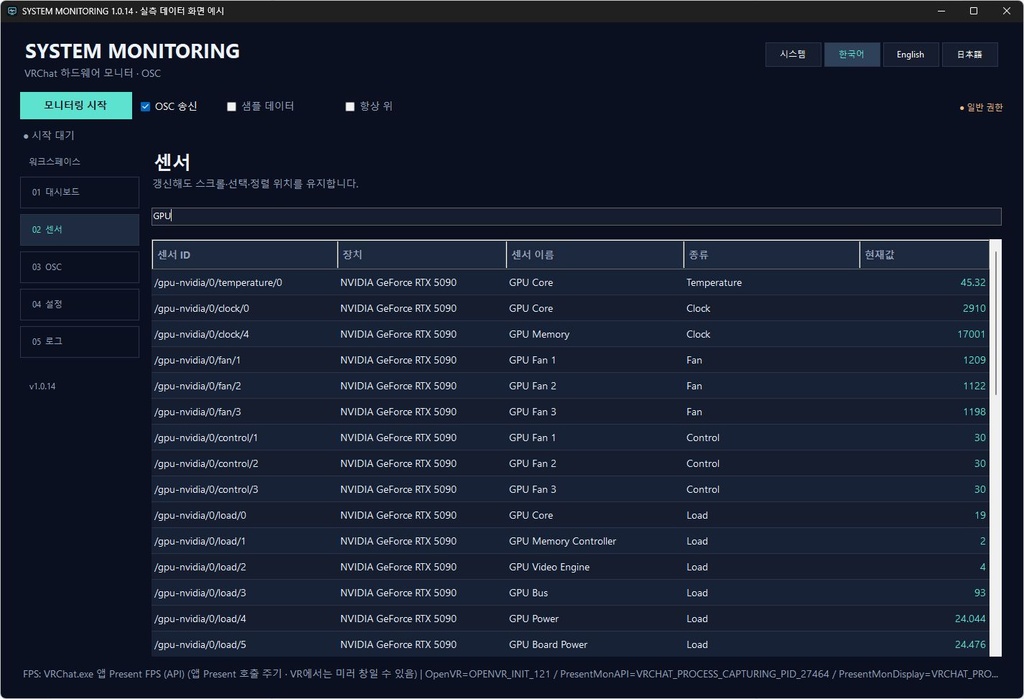
Task: Select the /gpu-nvidia/0/temperature/0 sensor ID
Action: click(219, 283)
